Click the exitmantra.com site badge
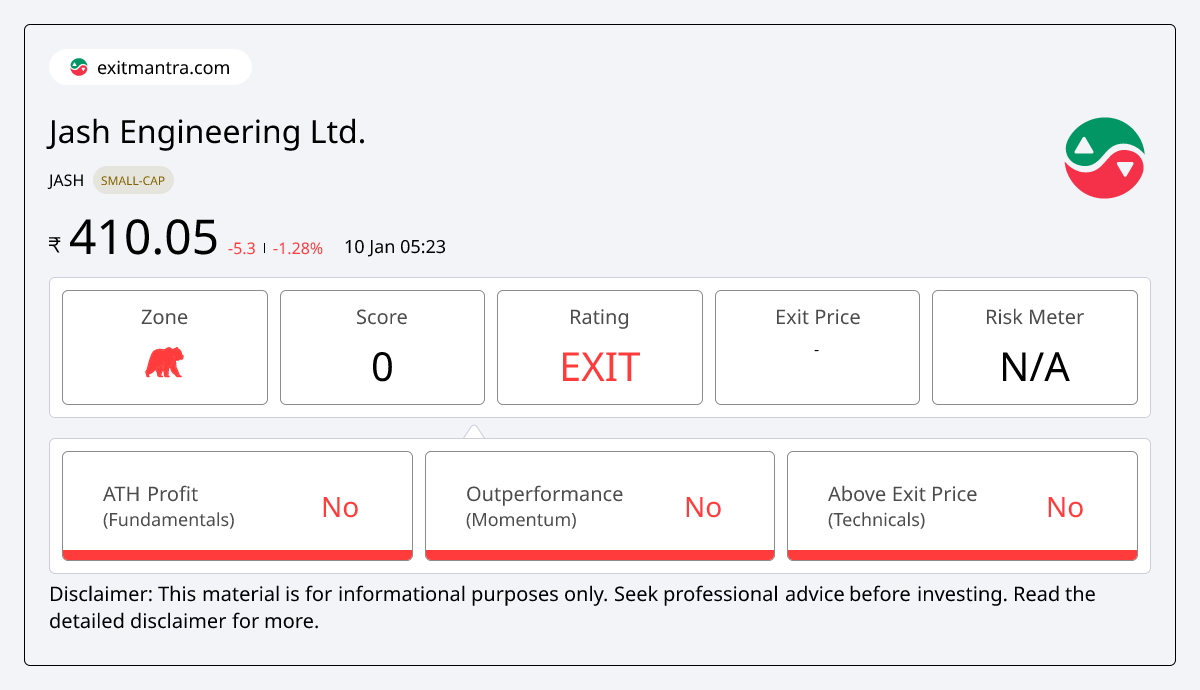1200x690 pixels. click(150, 68)
